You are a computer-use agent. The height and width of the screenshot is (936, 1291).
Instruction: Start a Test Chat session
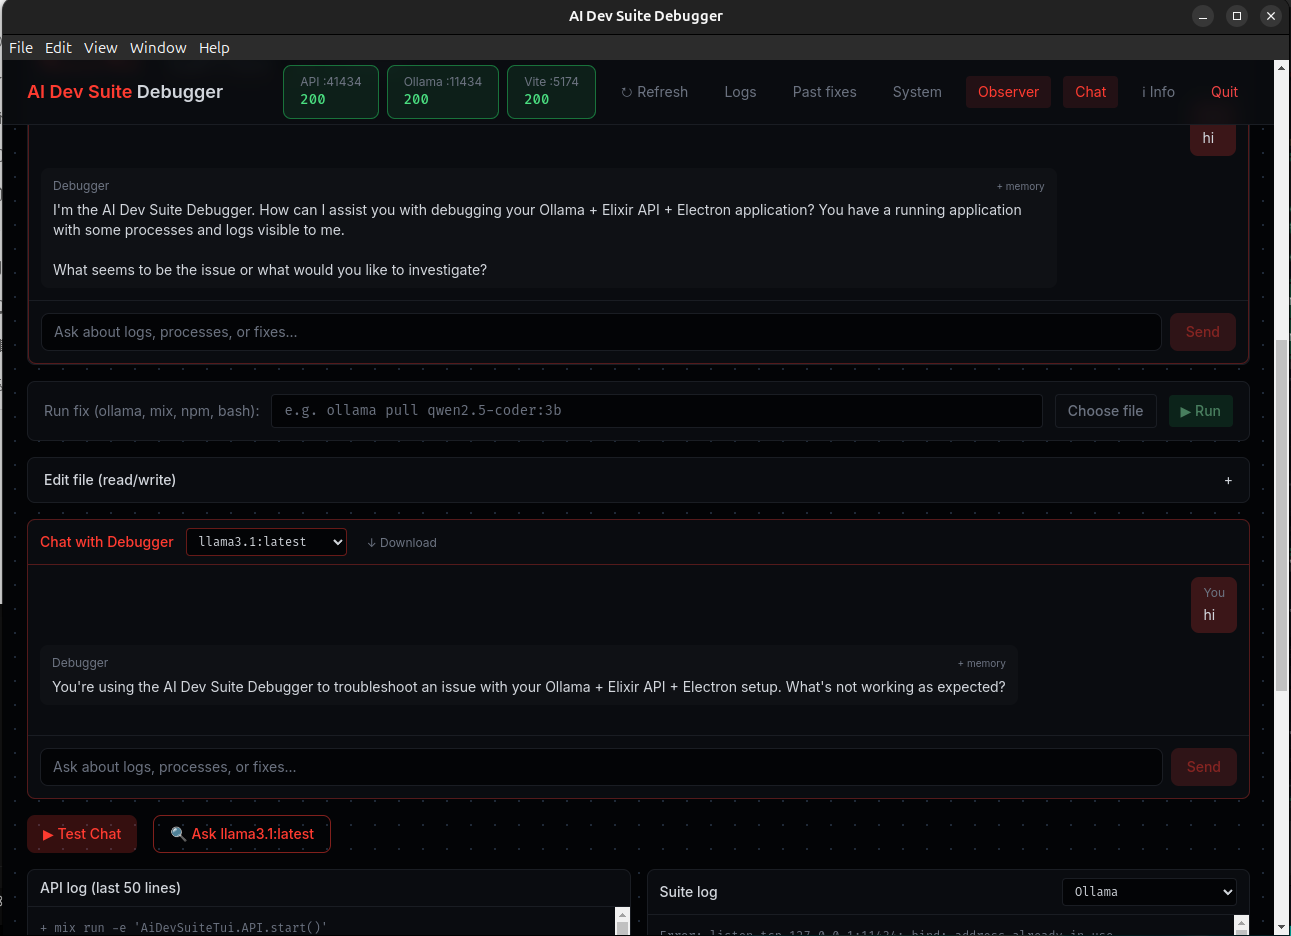point(81,833)
